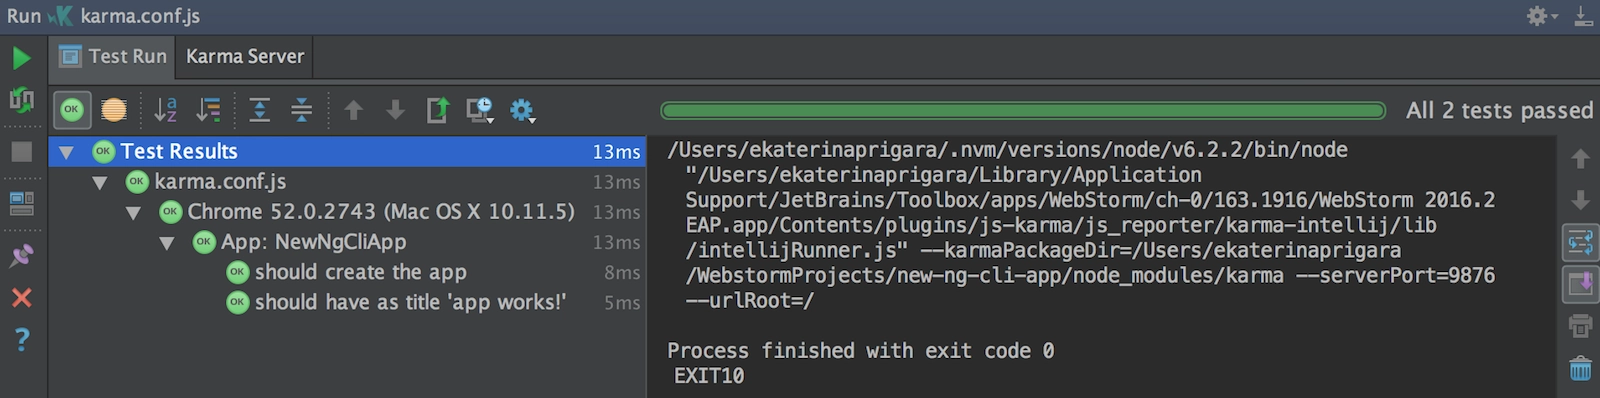Click the Karma icon in the Run header
Viewport: 1600px width, 398px height.
point(61,16)
